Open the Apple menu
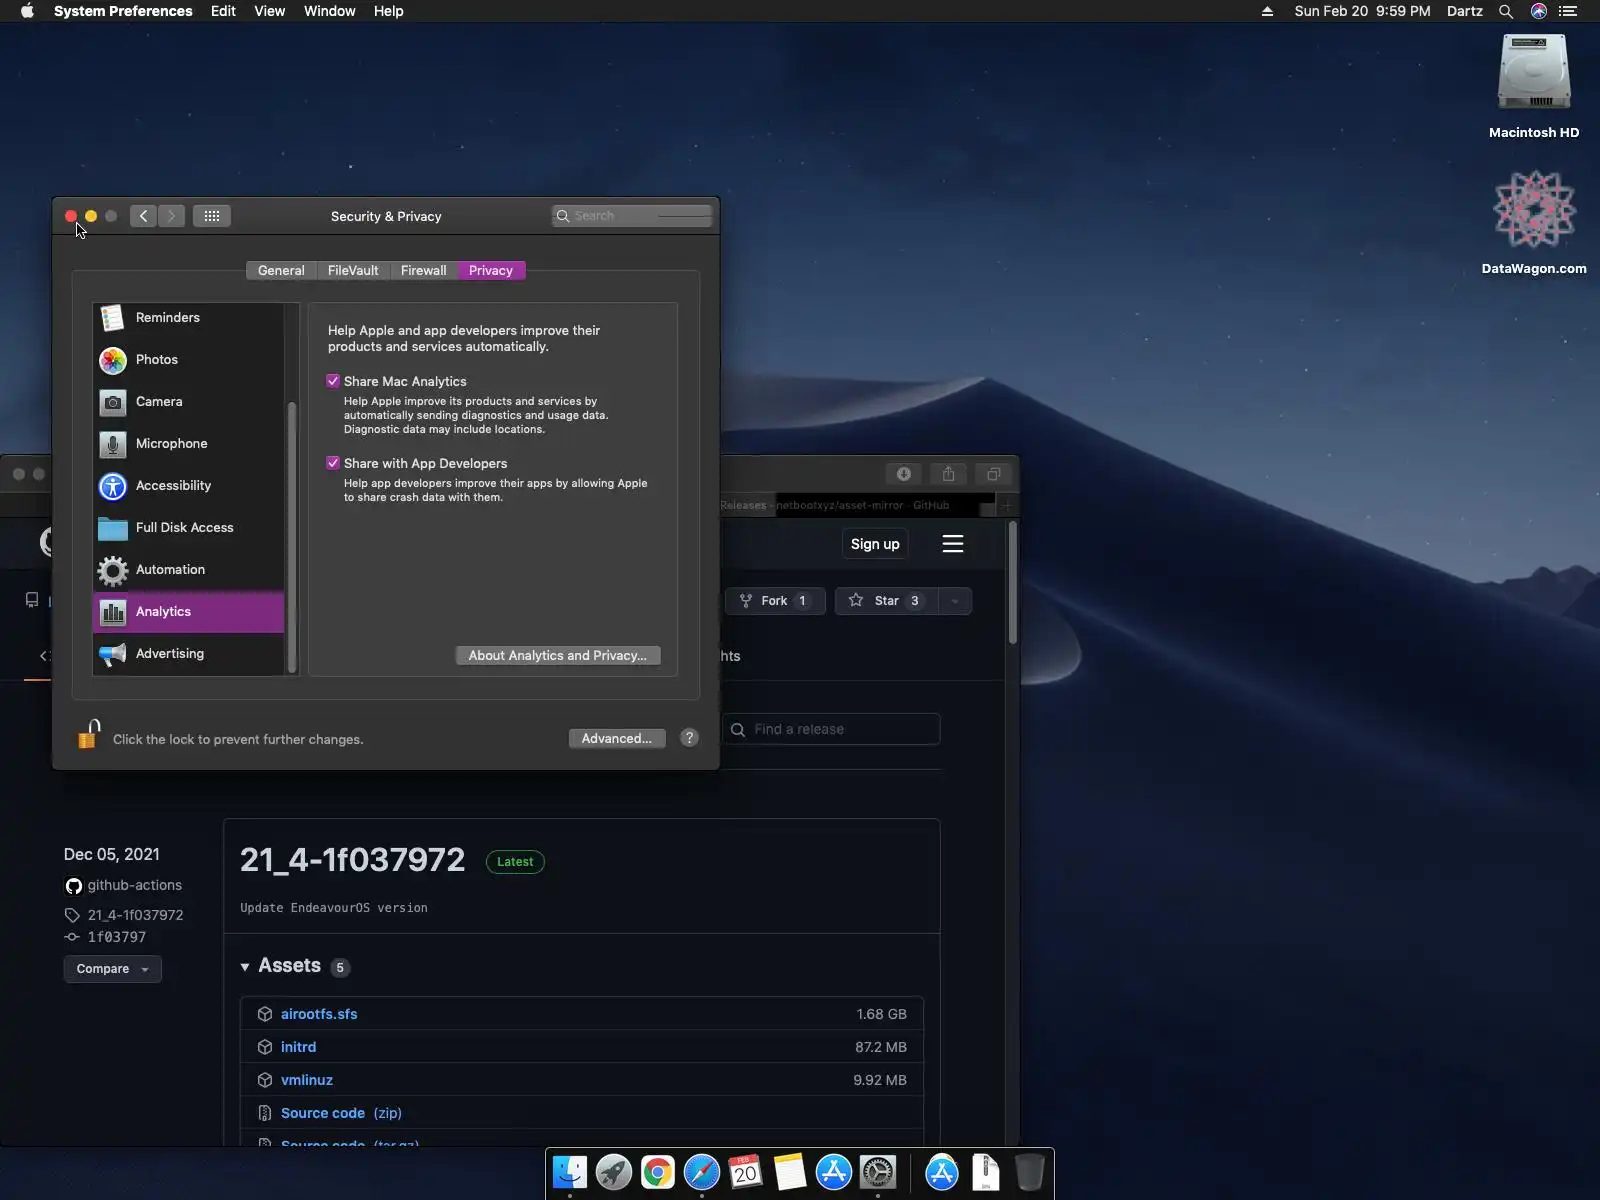The height and width of the screenshot is (1200, 1600). tap(27, 11)
